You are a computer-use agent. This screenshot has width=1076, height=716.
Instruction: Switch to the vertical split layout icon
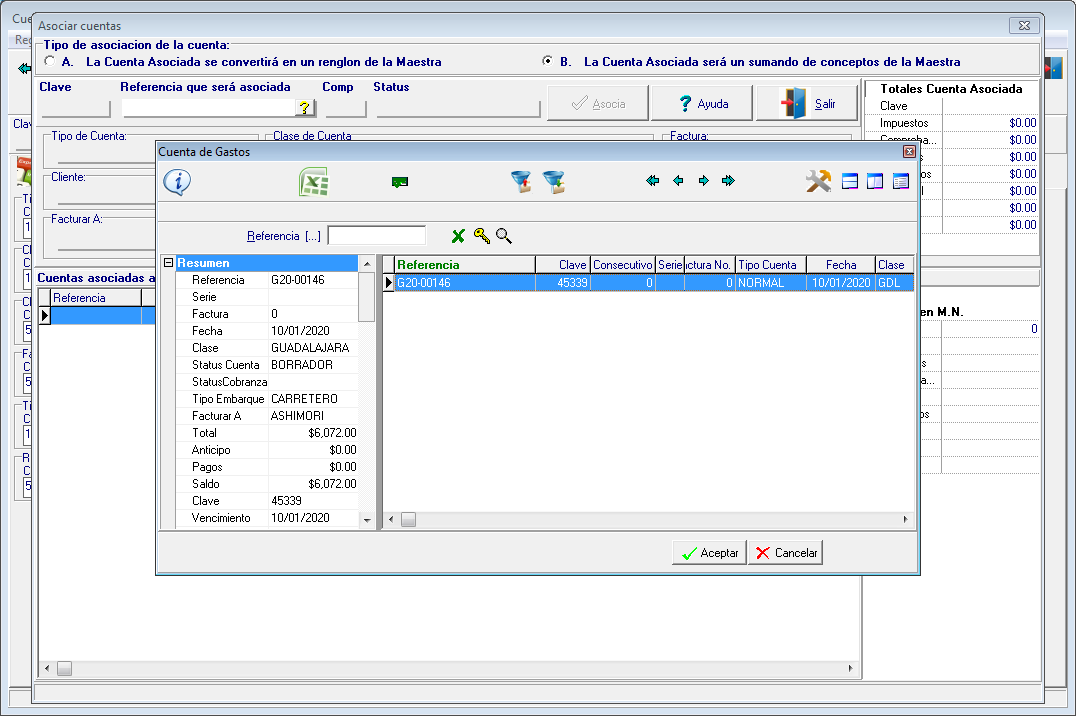pyautogui.click(x=875, y=181)
